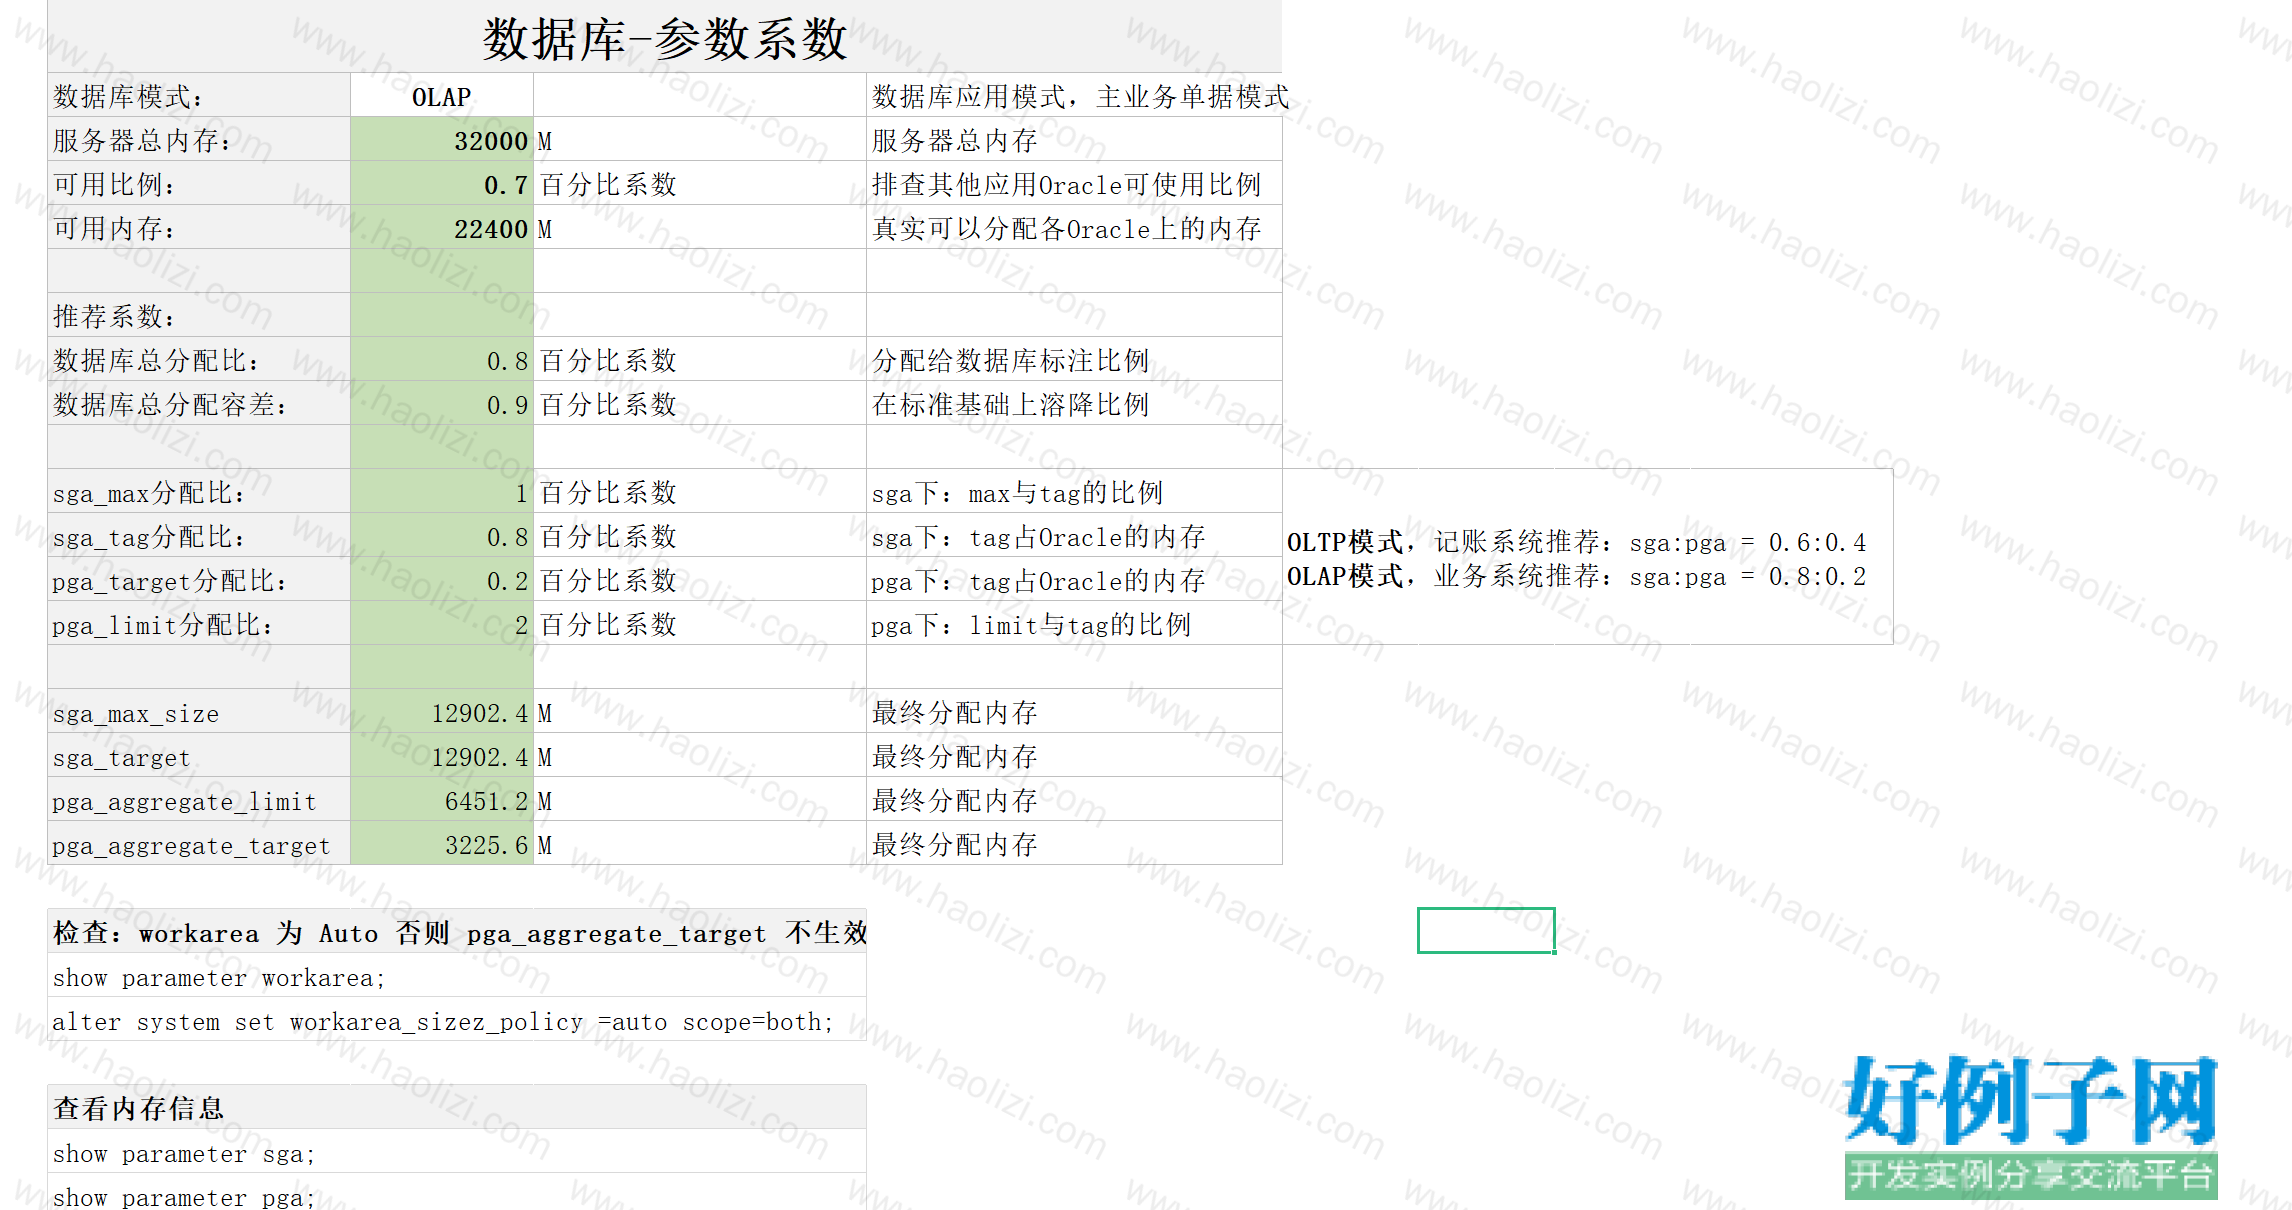The image size is (2292, 1210).
Task: Click the sga_max分配比 value cell
Action: (x=441, y=492)
